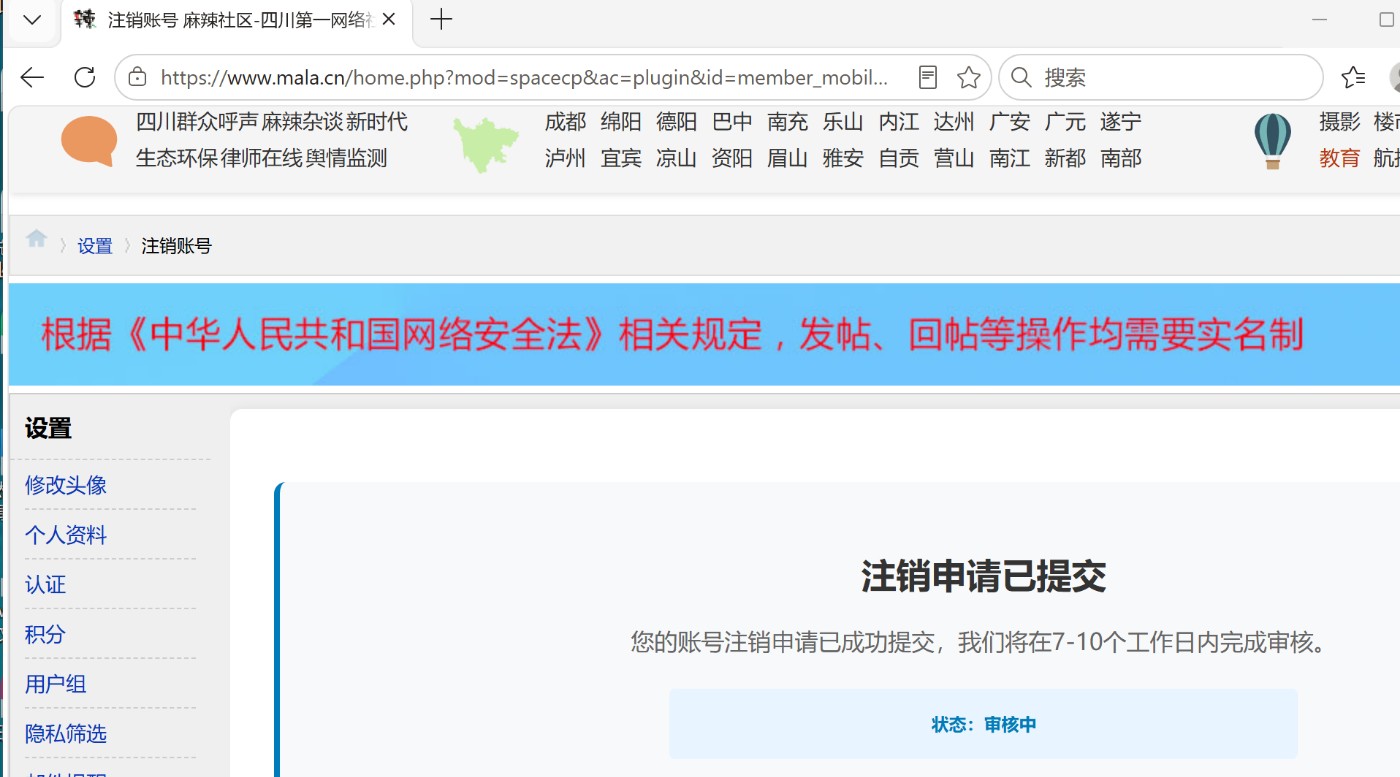Image resolution: width=1400 pixels, height=777 pixels.
Task: Select the 注销账号 麻辣社区 browser tab
Action: coord(237,20)
